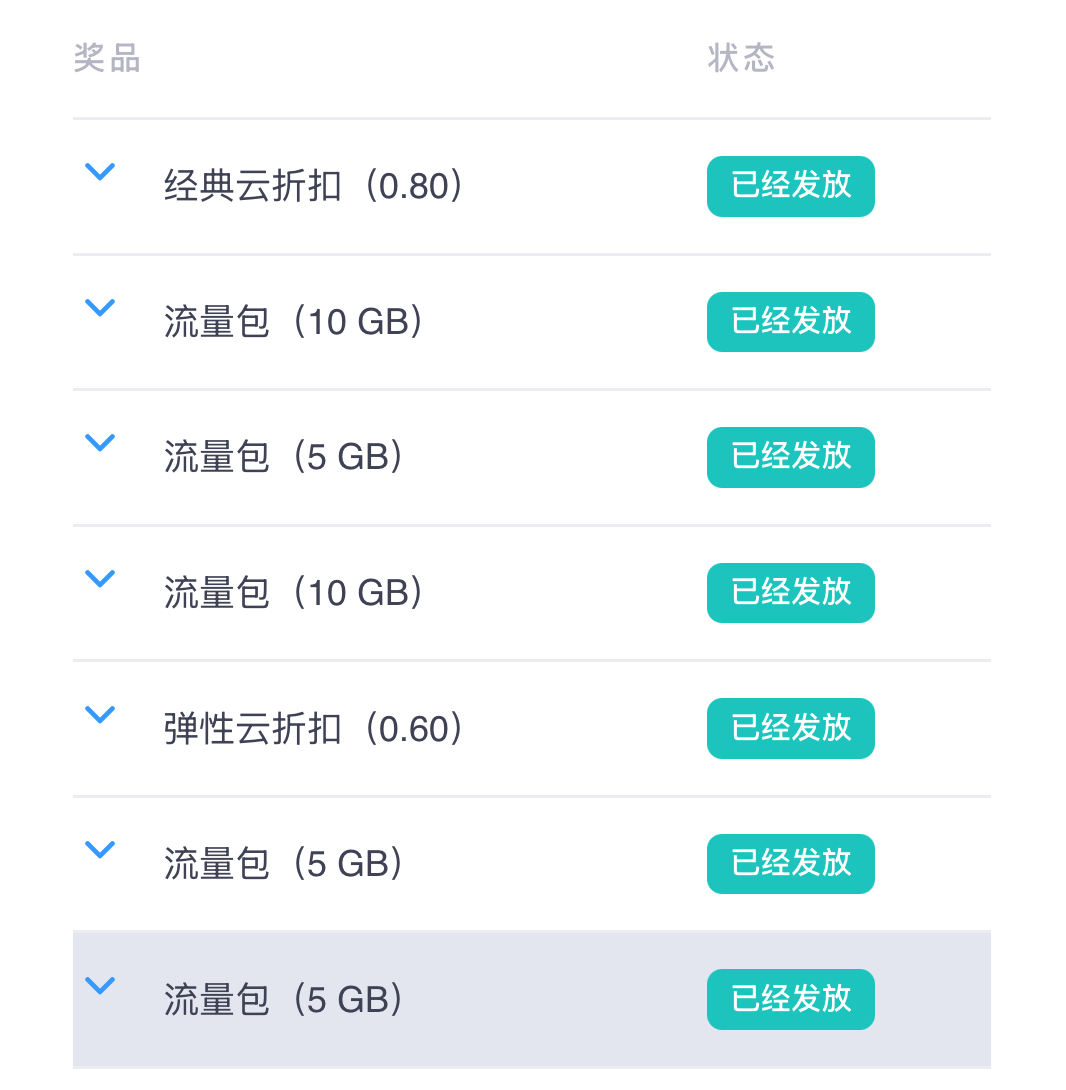Click 已经发放 badge for first 流量包 (10 GB)
The image size is (1066, 1090).
[x=790, y=322]
